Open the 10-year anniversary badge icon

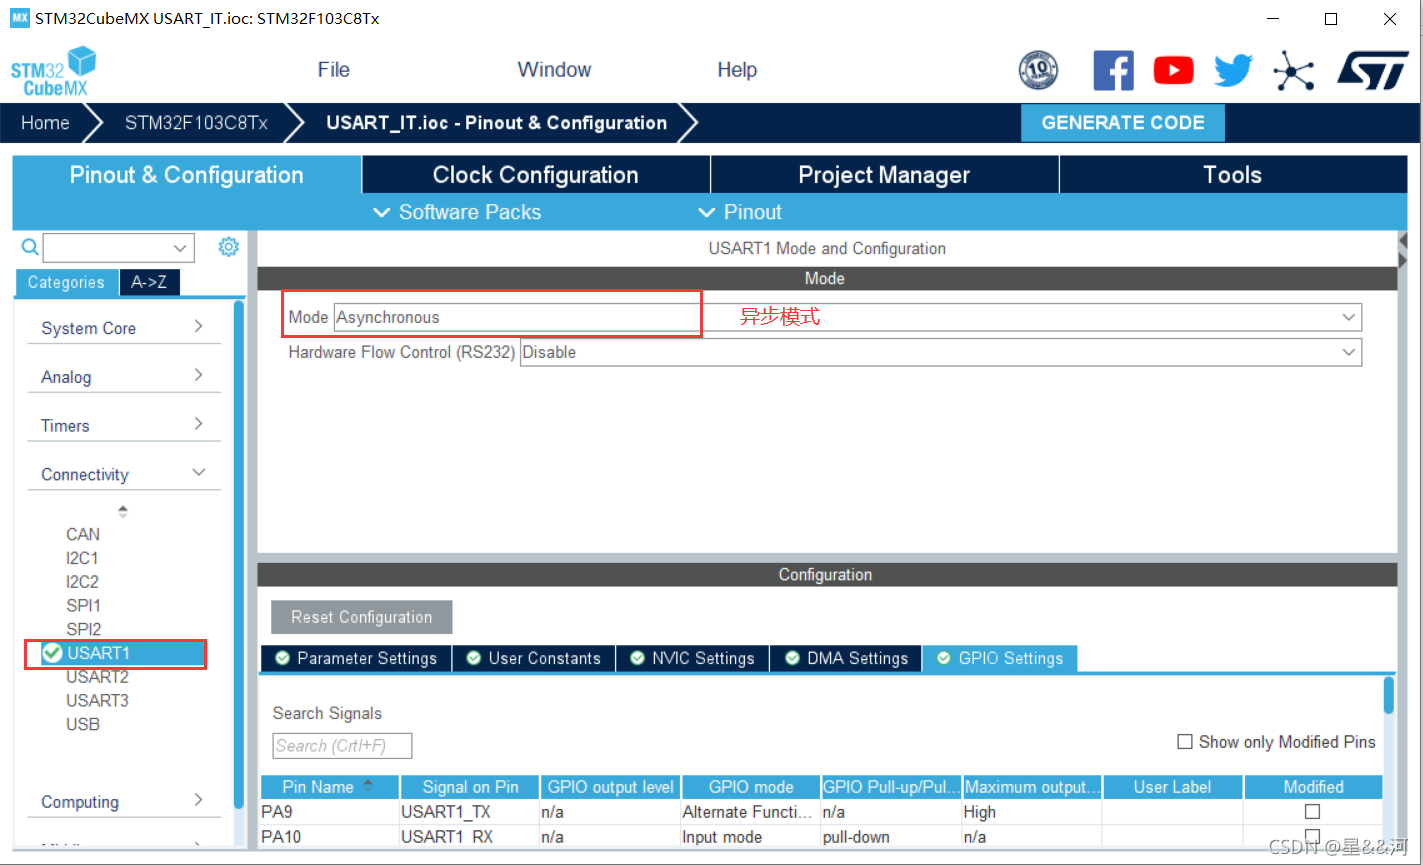click(1038, 70)
